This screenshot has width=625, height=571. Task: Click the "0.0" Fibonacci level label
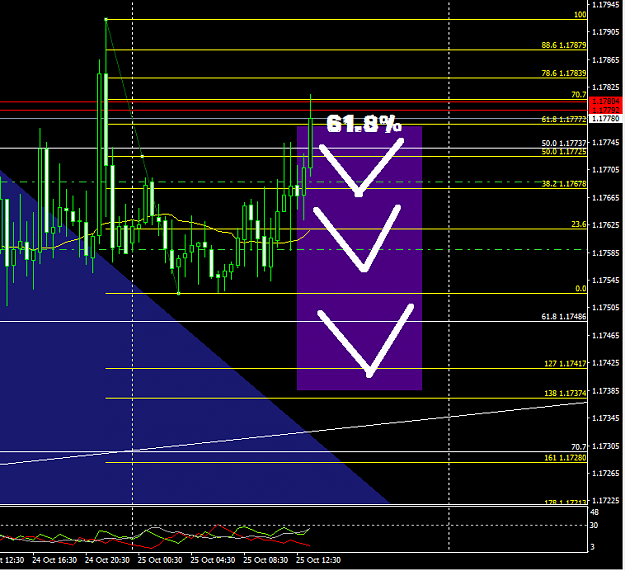pos(581,288)
